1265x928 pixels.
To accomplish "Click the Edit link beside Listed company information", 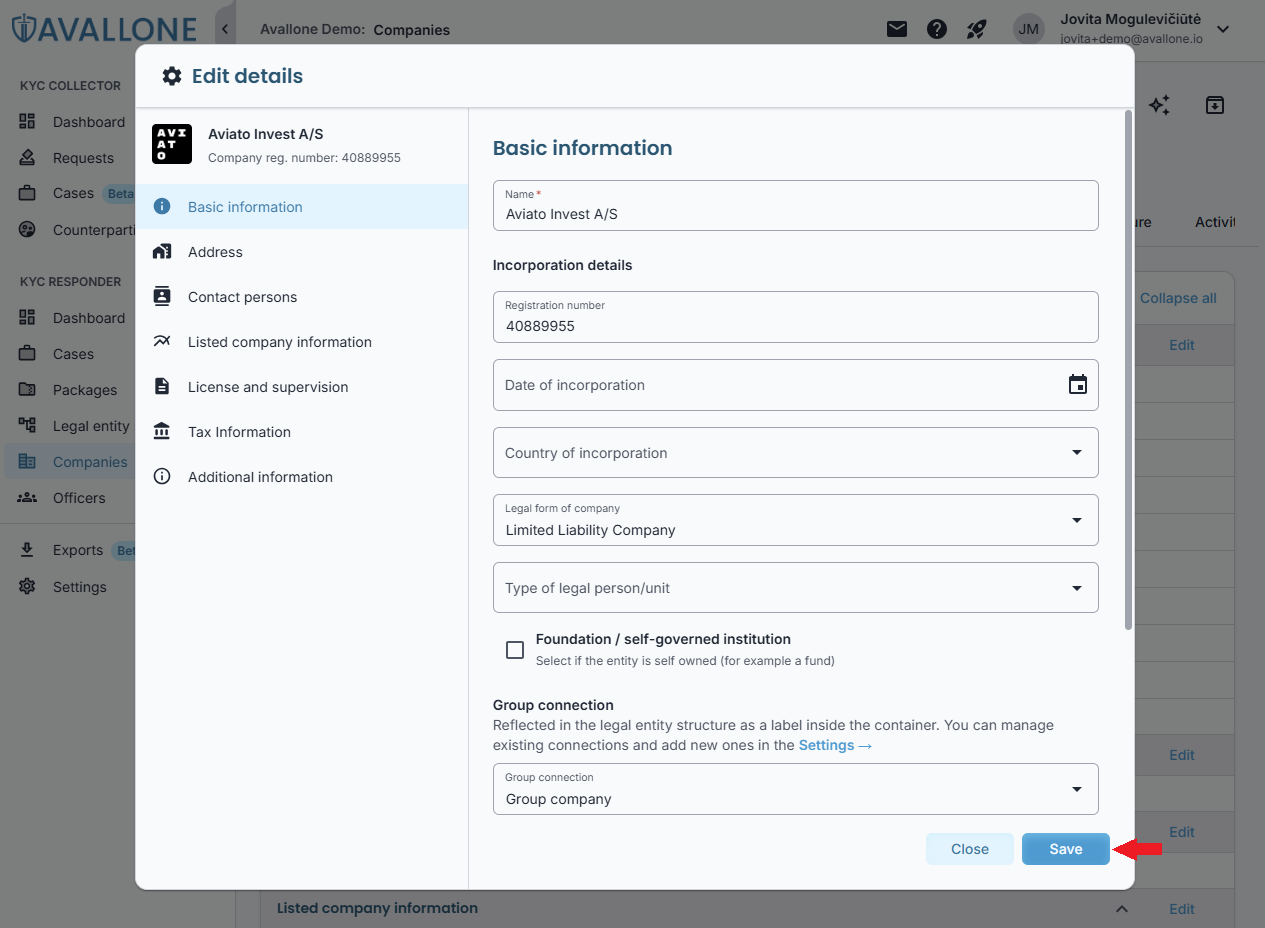I will click(1182, 909).
